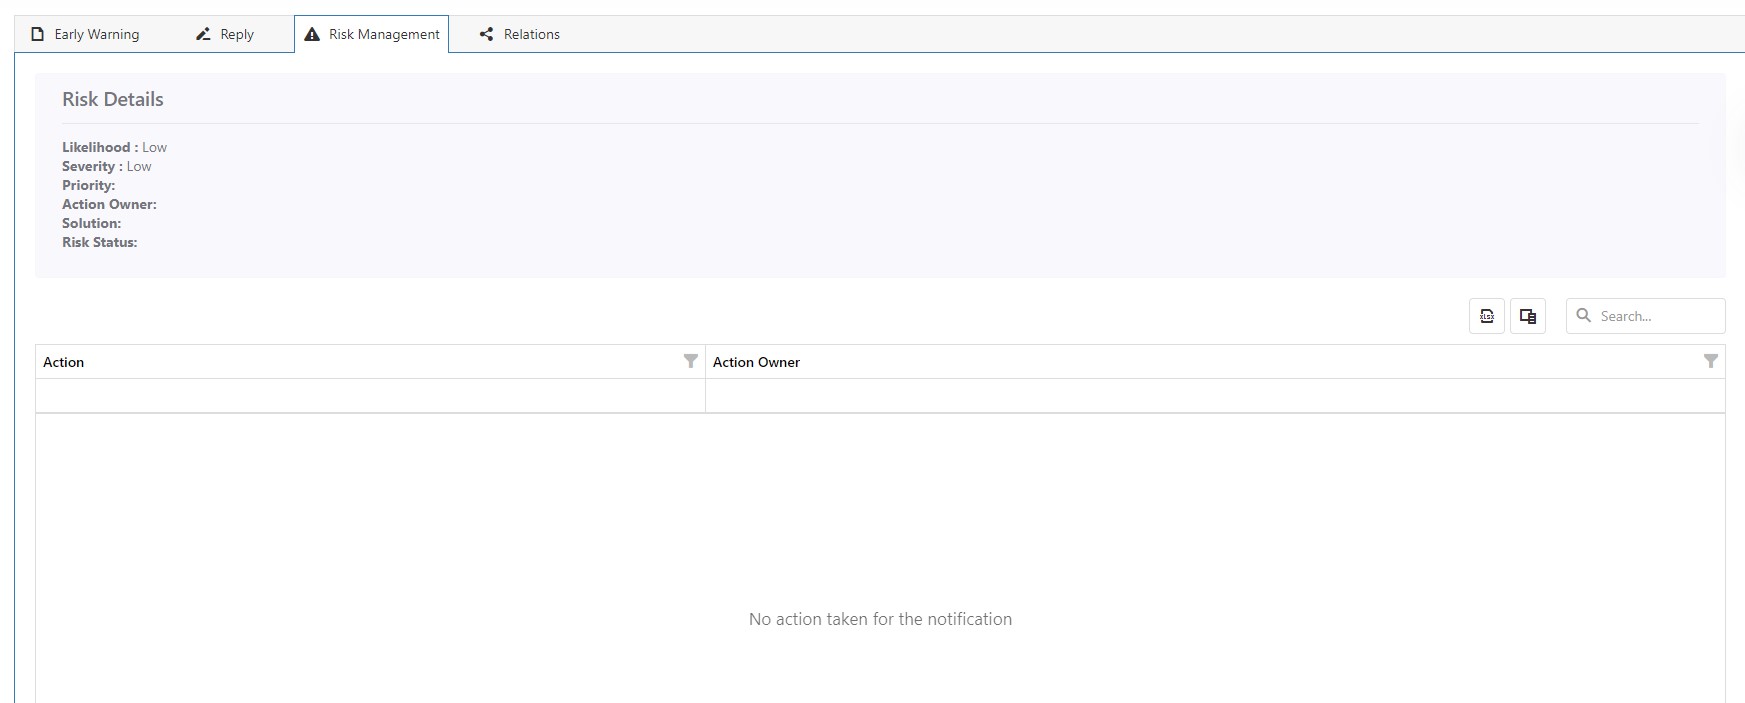Click the 'No action taken for the notification' message
Image resolution: width=1745 pixels, height=703 pixels.
point(880,619)
